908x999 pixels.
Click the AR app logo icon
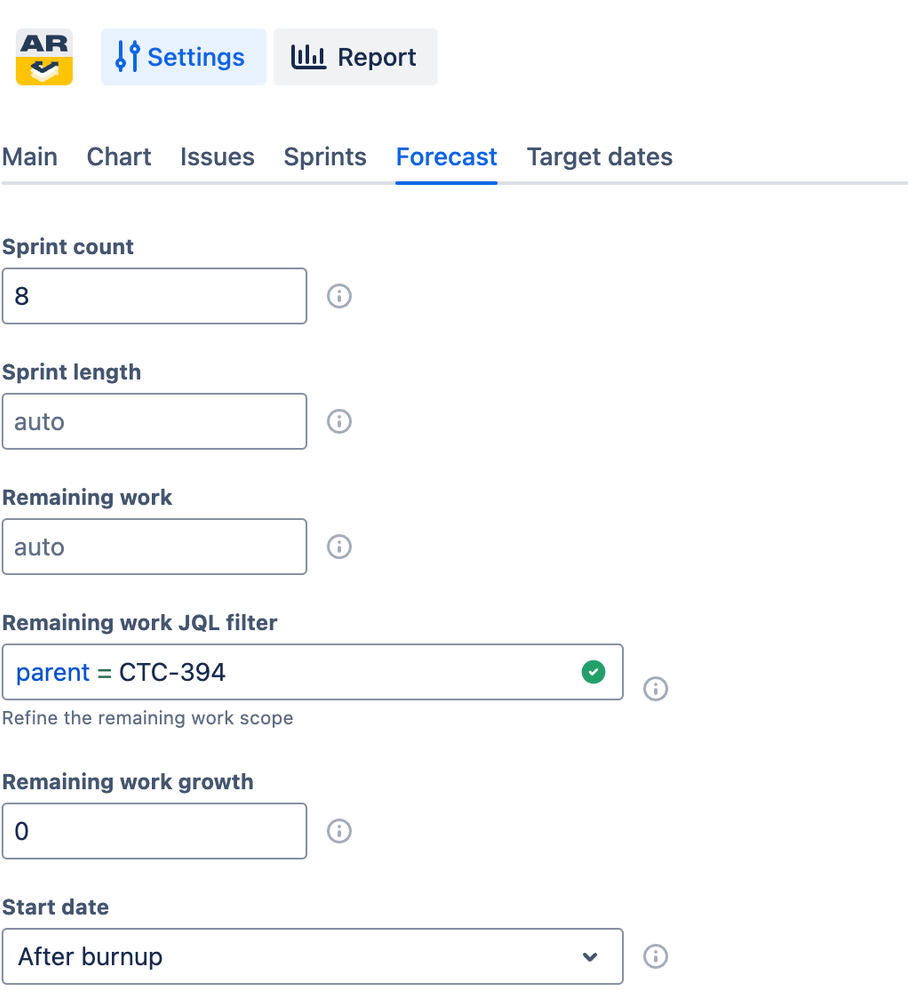coord(44,57)
